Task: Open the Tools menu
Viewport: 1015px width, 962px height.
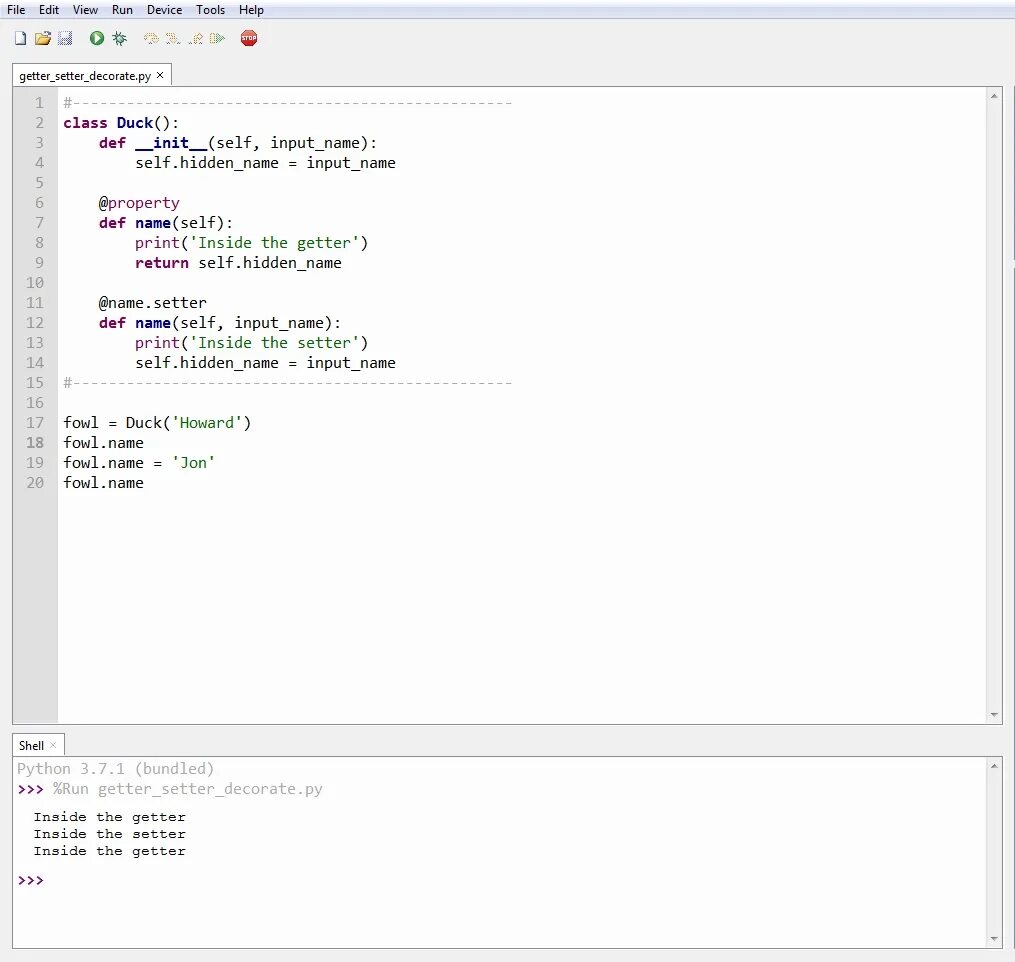Action: [210, 10]
